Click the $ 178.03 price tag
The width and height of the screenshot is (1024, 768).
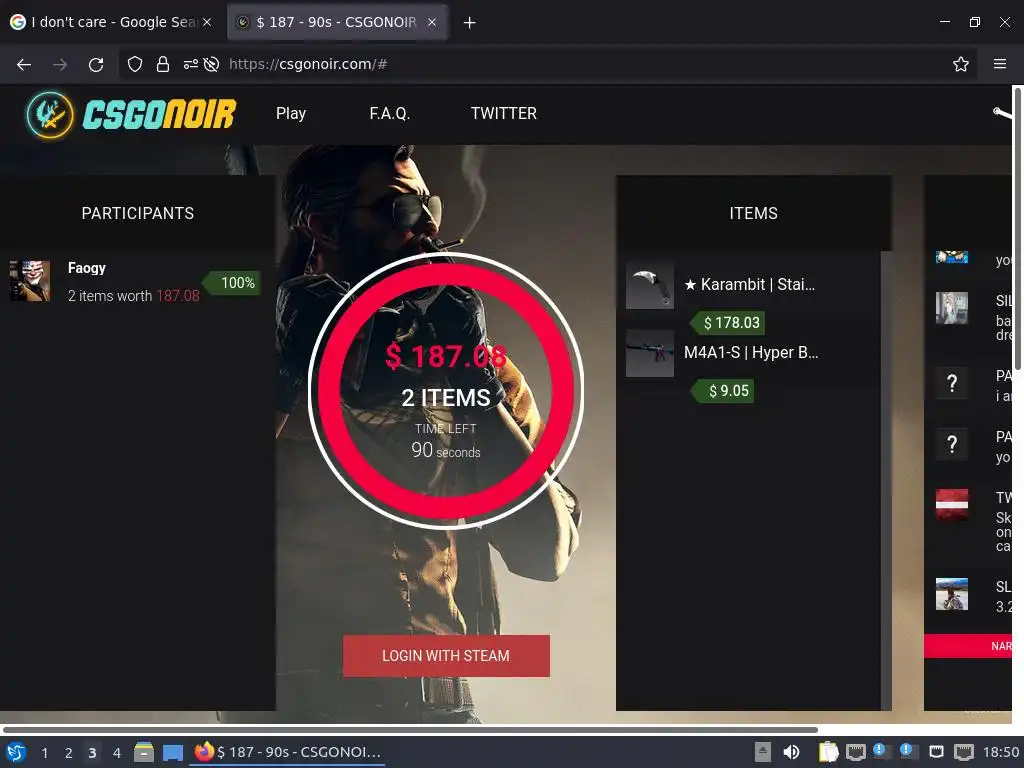tap(728, 323)
